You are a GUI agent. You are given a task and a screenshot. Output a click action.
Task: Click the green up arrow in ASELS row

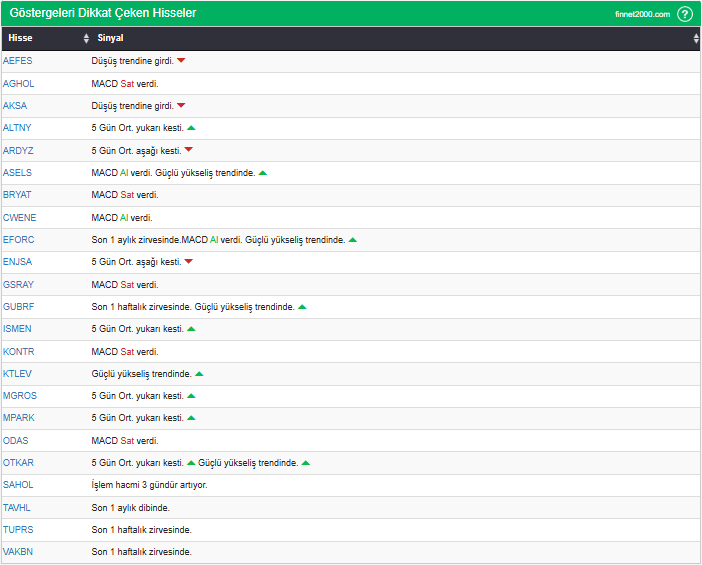point(263,173)
